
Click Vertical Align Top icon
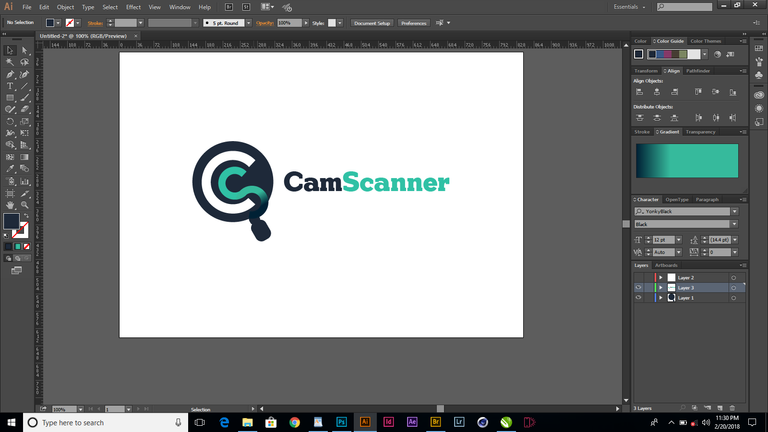coord(698,92)
